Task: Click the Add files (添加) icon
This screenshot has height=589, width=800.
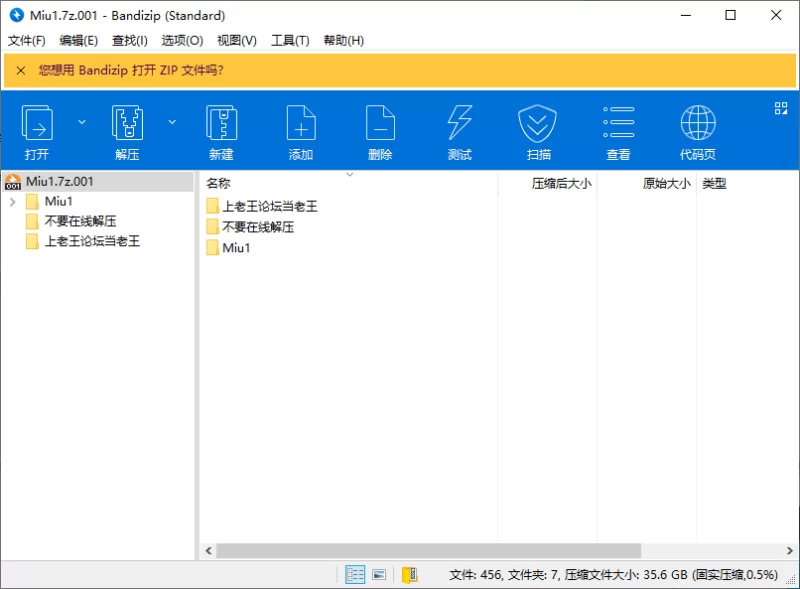Action: pos(301,122)
